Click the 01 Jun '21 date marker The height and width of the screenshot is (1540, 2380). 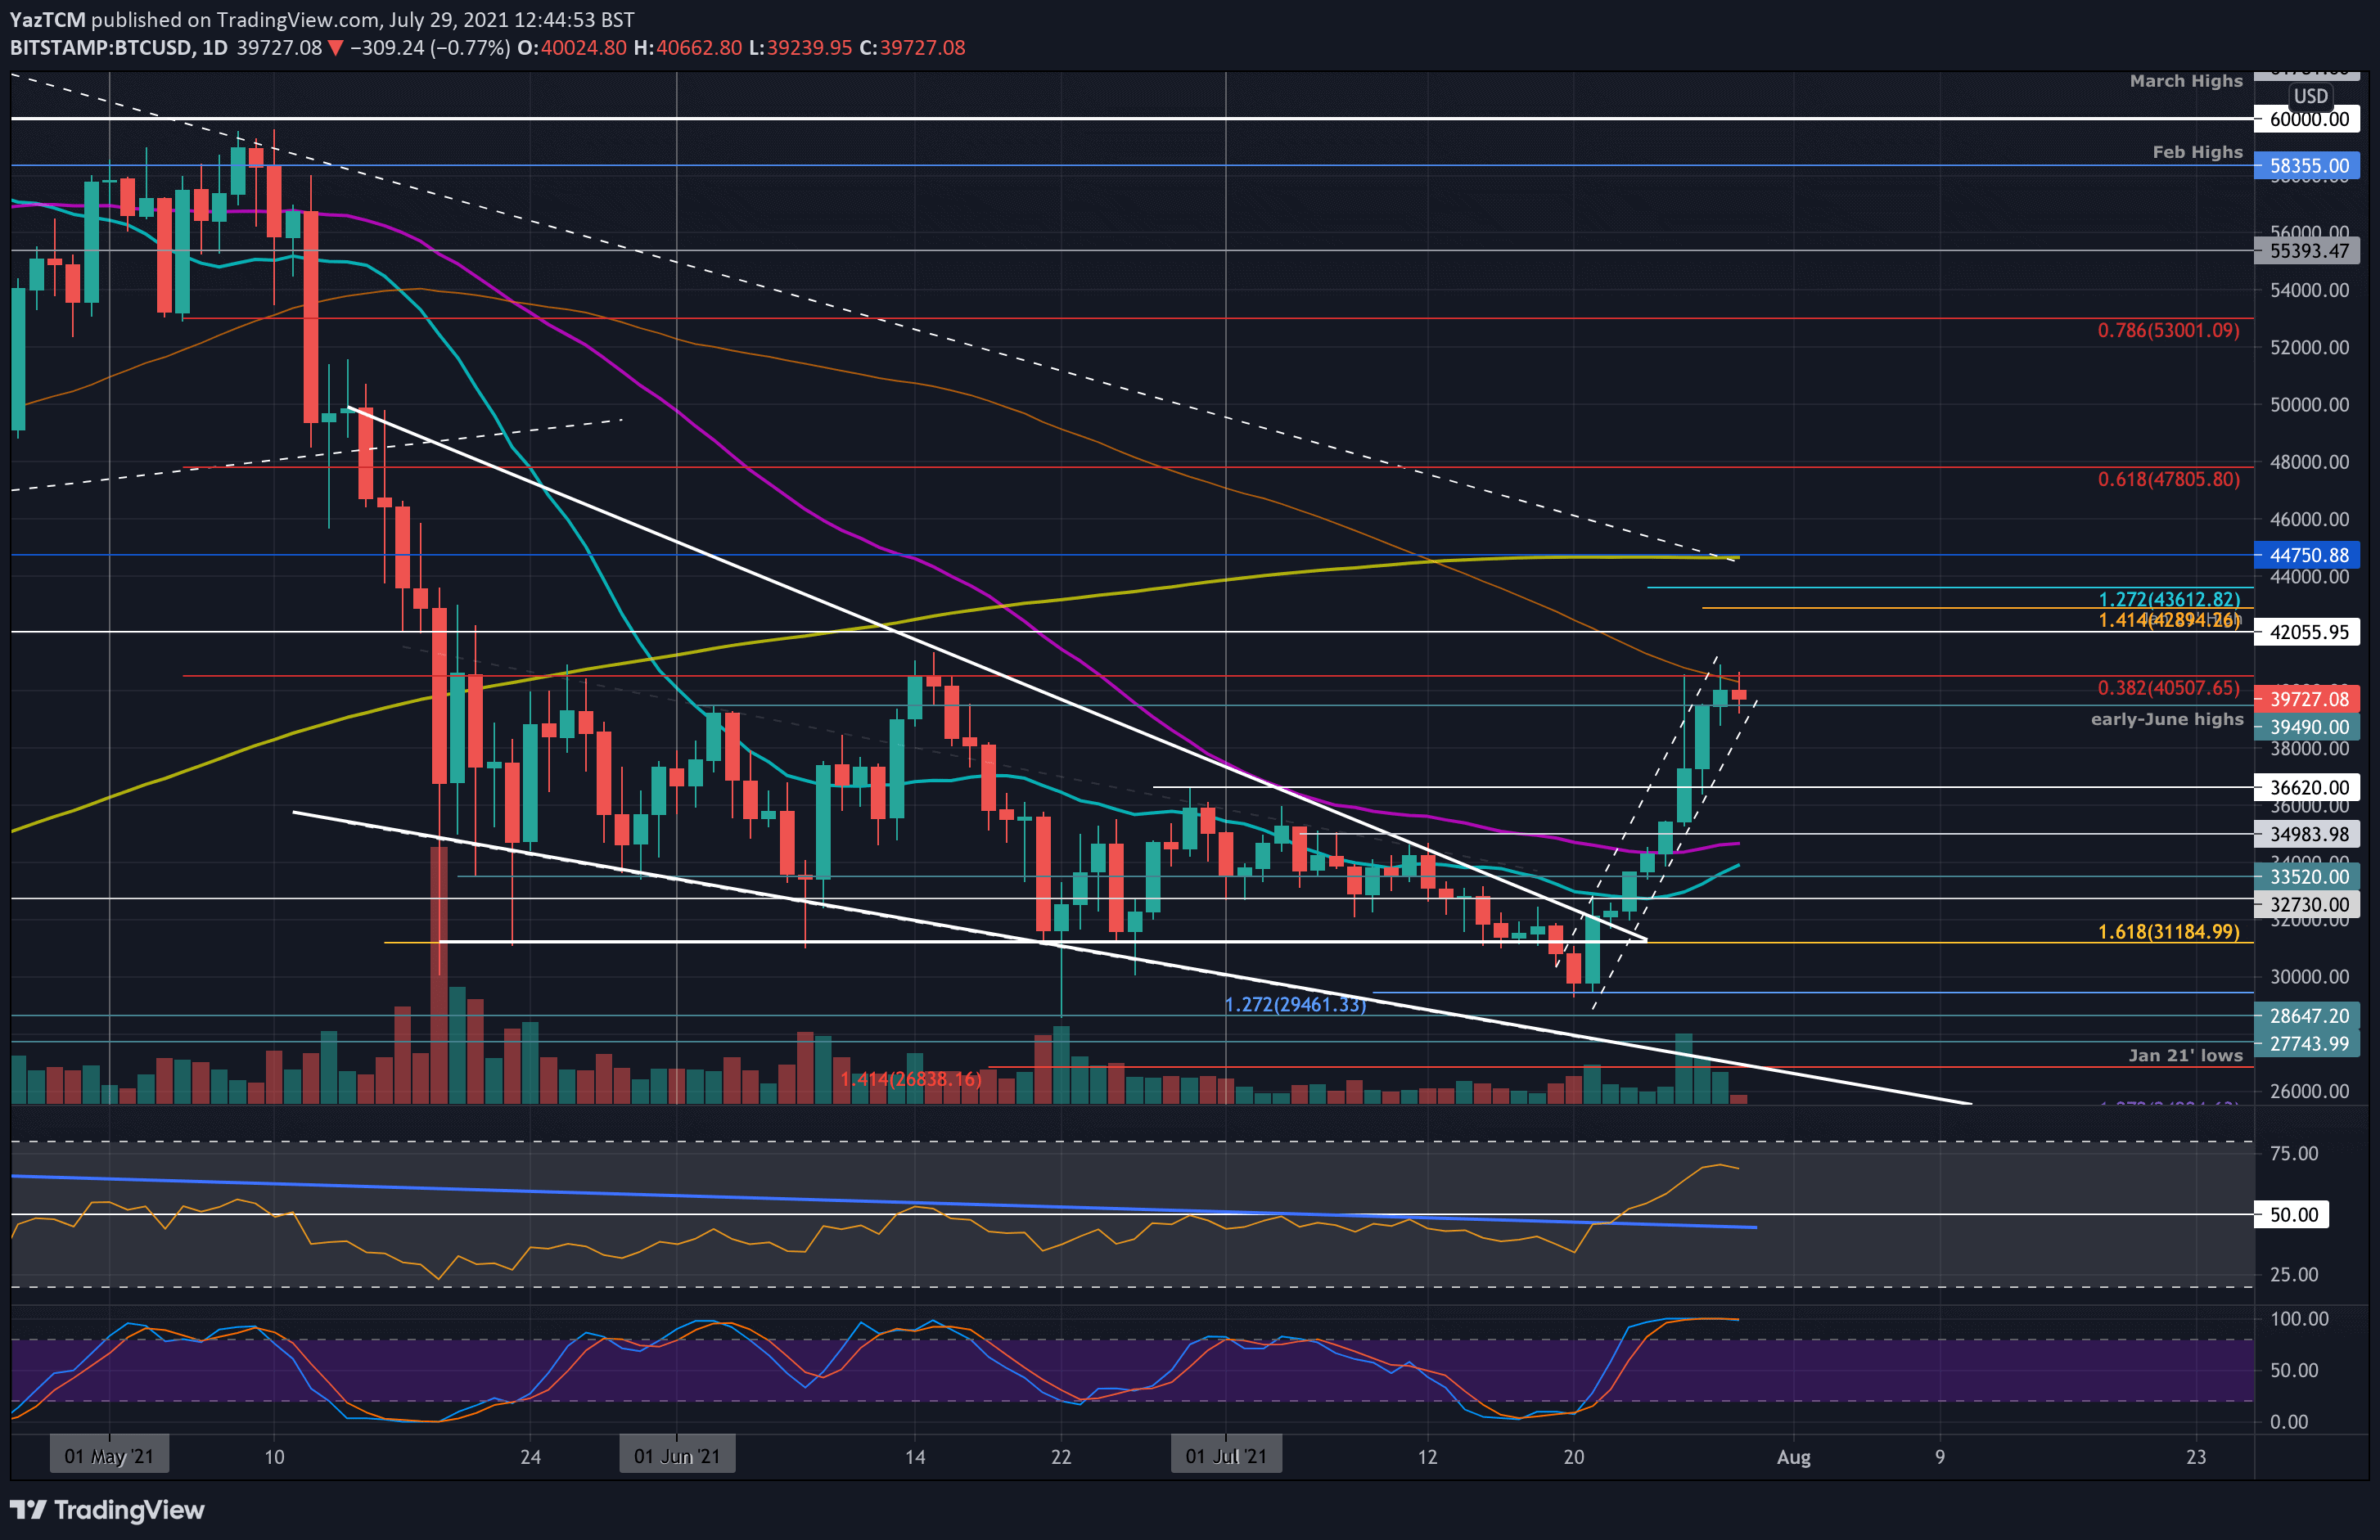[677, 1456]
